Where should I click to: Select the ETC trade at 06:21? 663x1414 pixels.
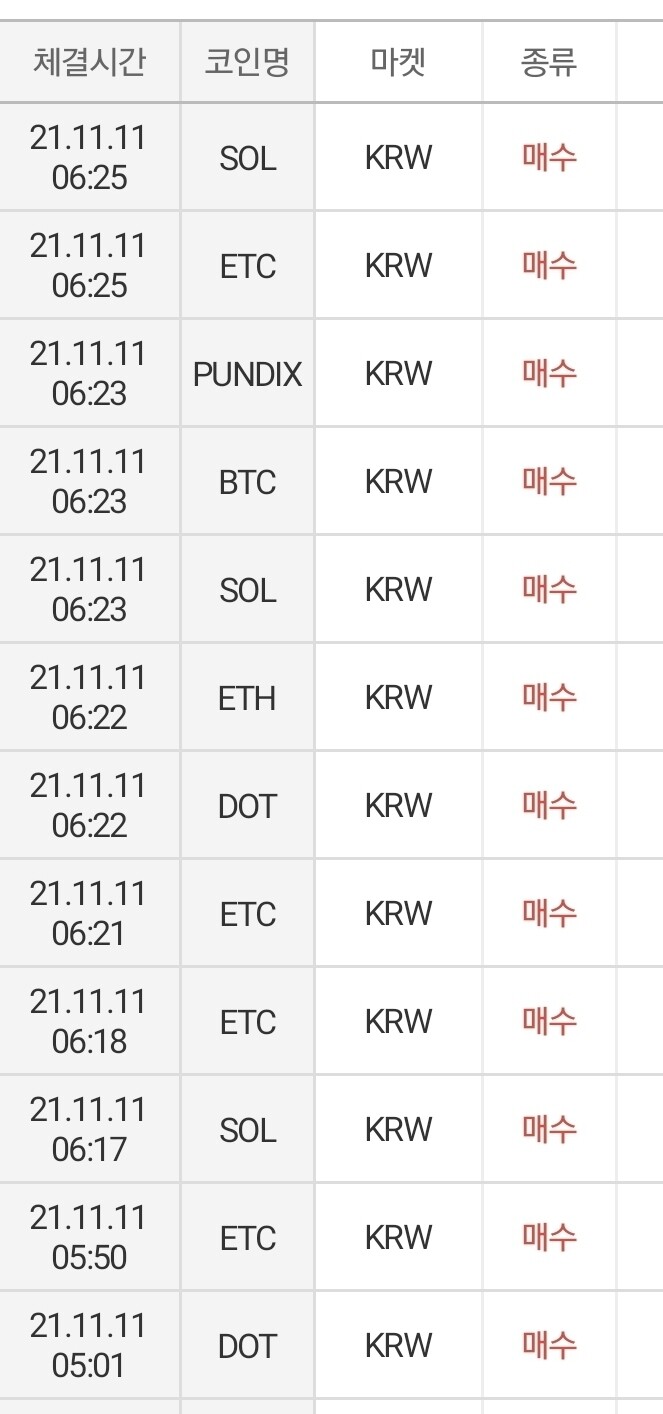coord(246,913)
